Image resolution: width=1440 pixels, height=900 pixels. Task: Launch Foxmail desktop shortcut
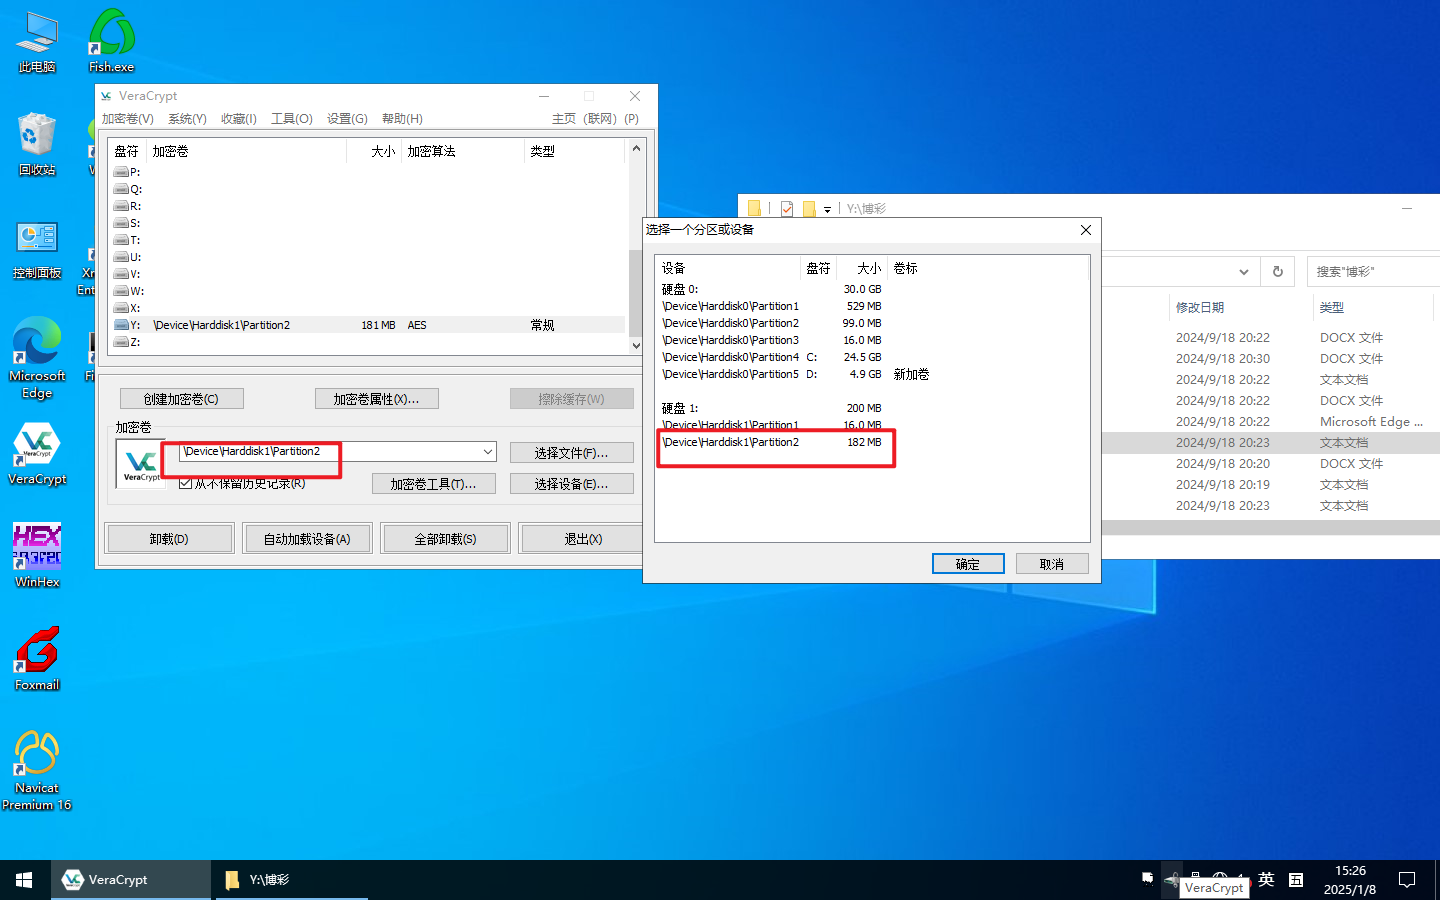37,659
